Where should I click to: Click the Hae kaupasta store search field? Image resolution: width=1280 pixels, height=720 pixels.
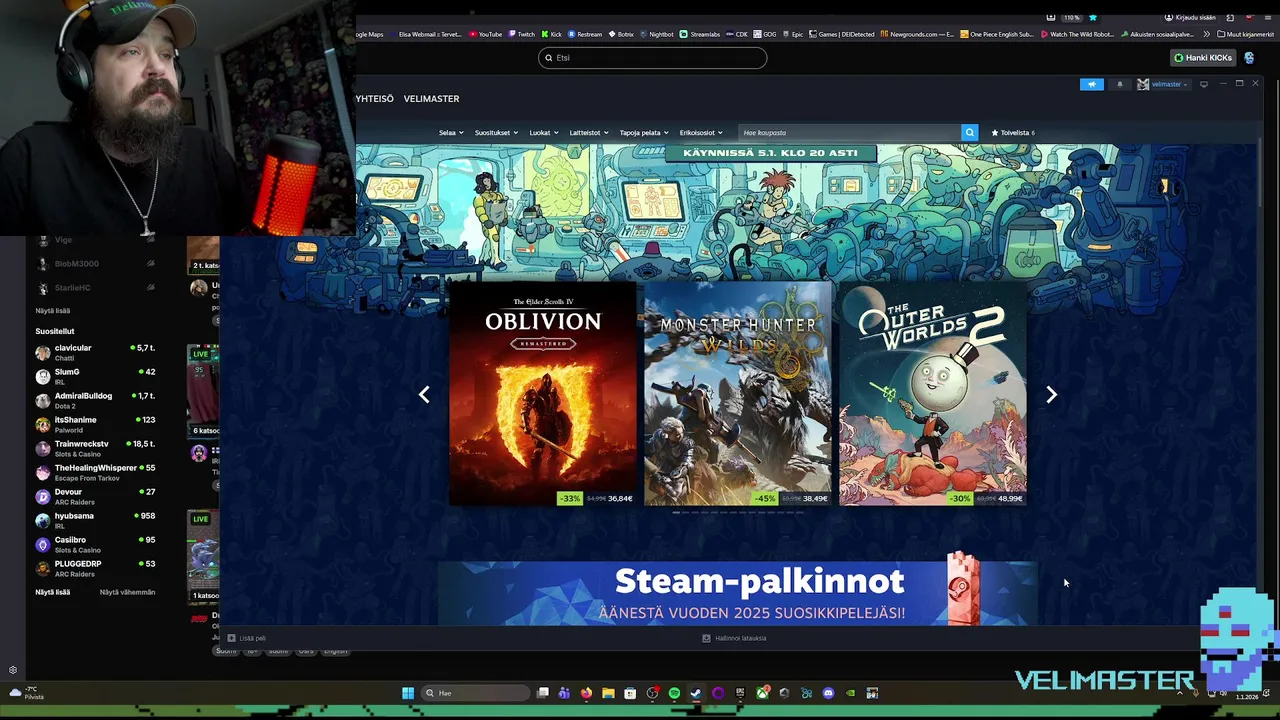point(849,132)
